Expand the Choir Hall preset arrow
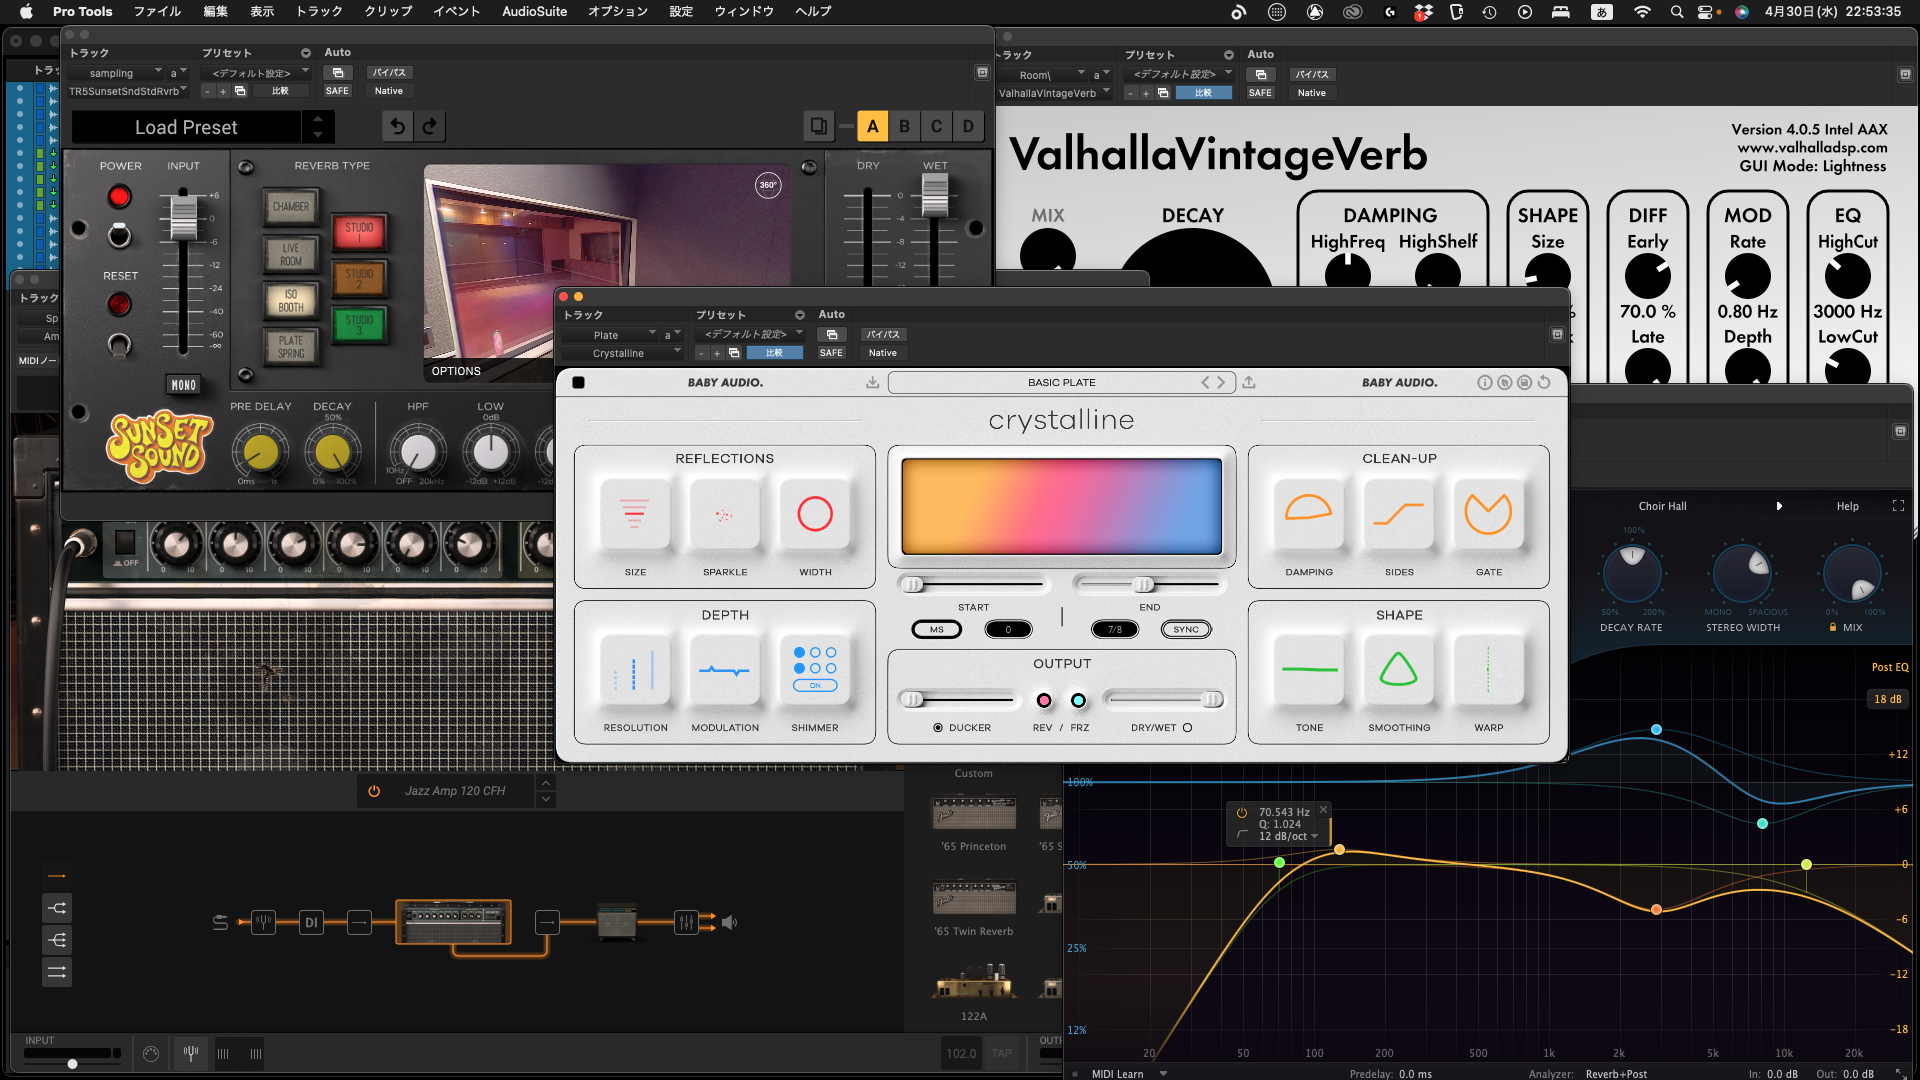The width and height of the screenshot is (1920, 1080). [1779, 506]
